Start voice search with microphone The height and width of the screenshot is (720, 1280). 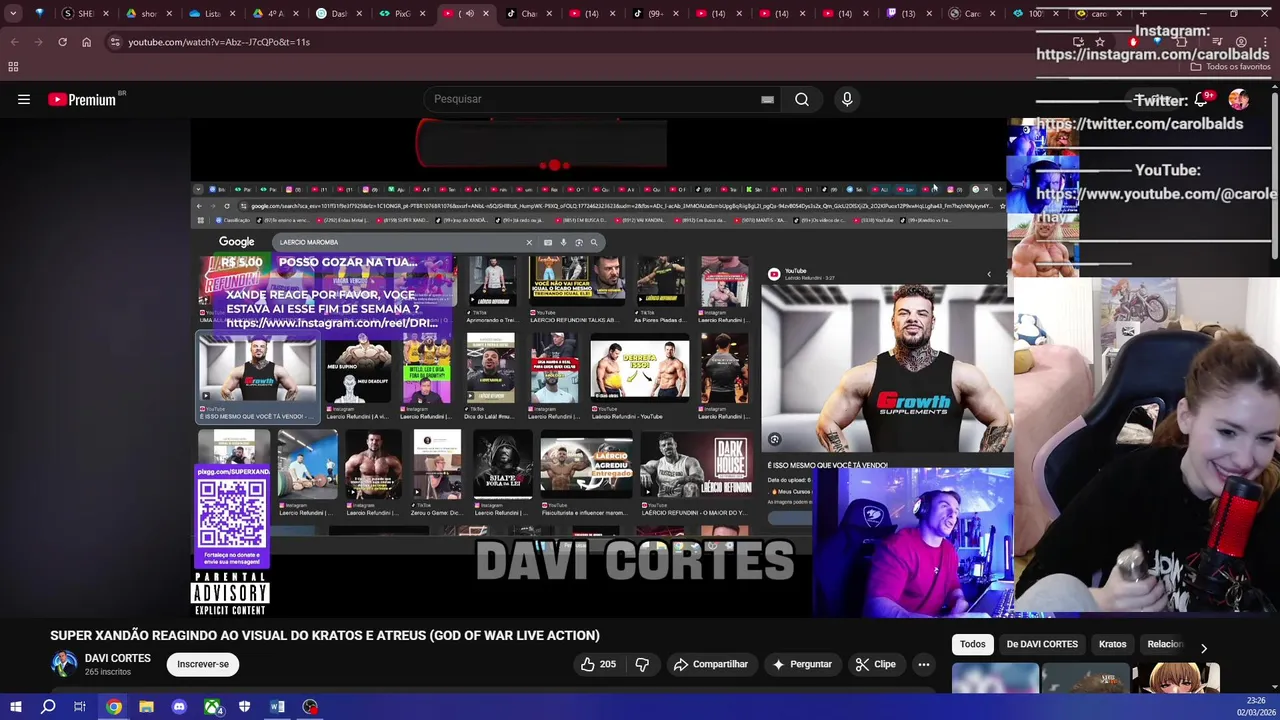(847, 99)
